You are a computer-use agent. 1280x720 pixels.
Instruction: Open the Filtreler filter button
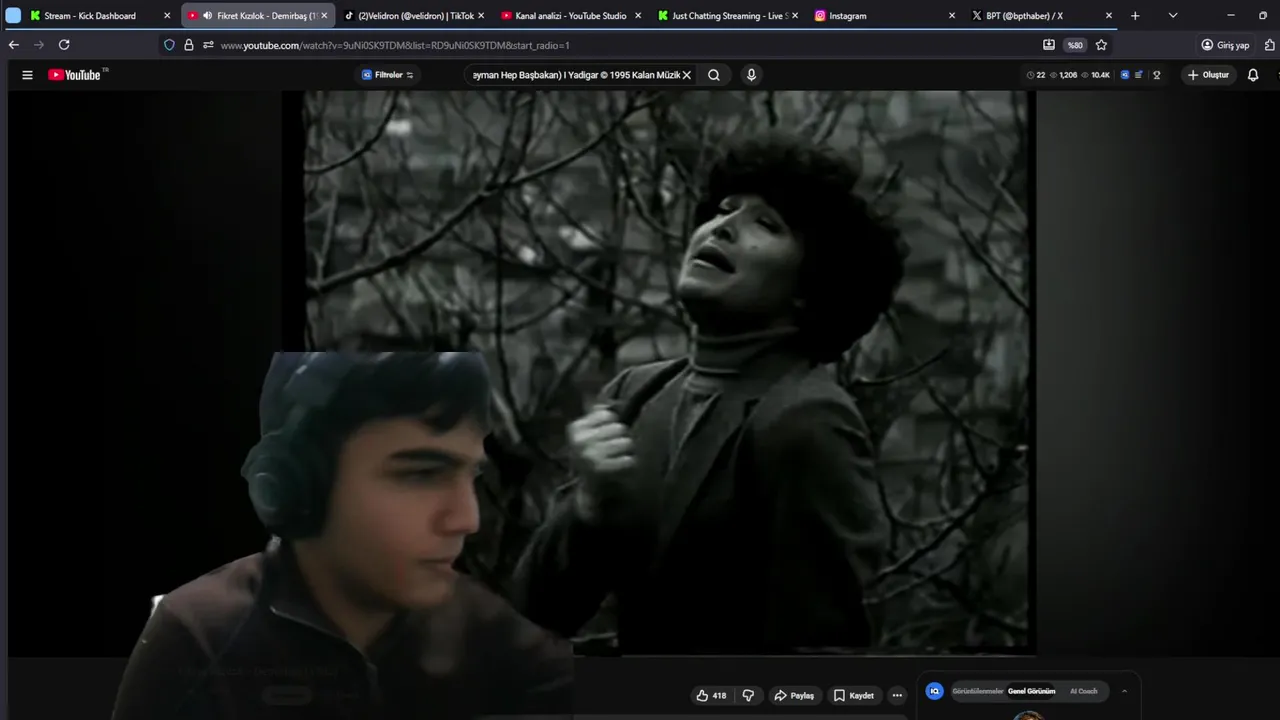(387, 75)
